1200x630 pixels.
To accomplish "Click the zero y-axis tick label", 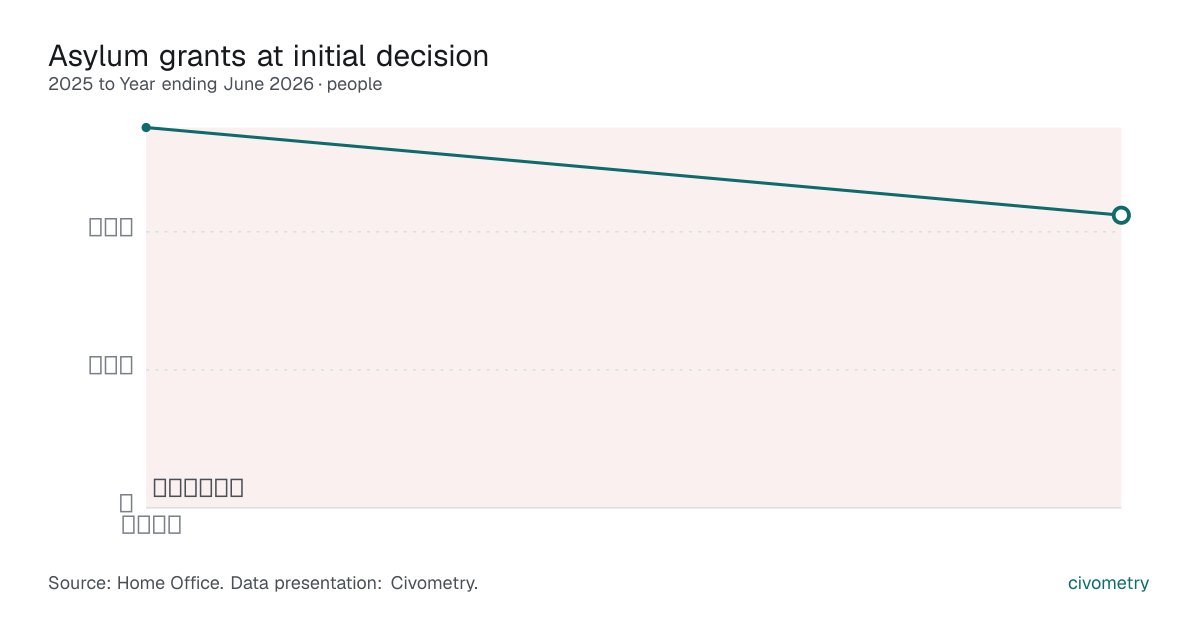I will tap(126, 502).
